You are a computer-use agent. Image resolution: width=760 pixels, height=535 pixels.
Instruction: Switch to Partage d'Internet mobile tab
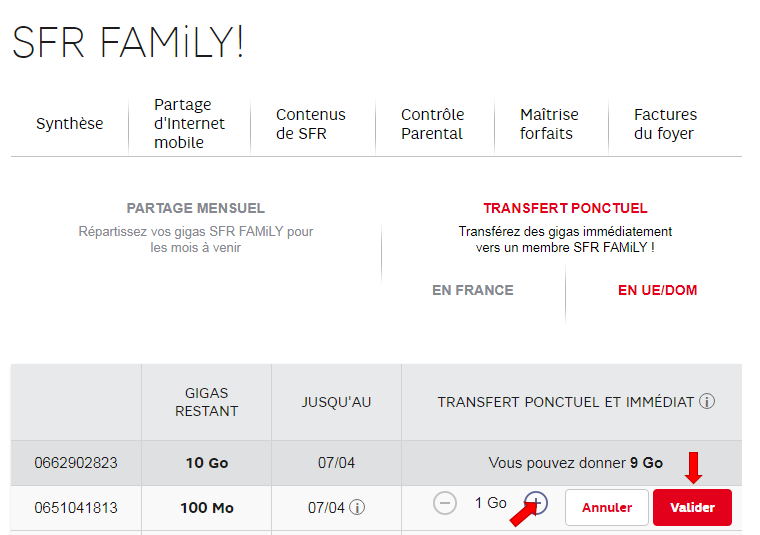[189, 124]
